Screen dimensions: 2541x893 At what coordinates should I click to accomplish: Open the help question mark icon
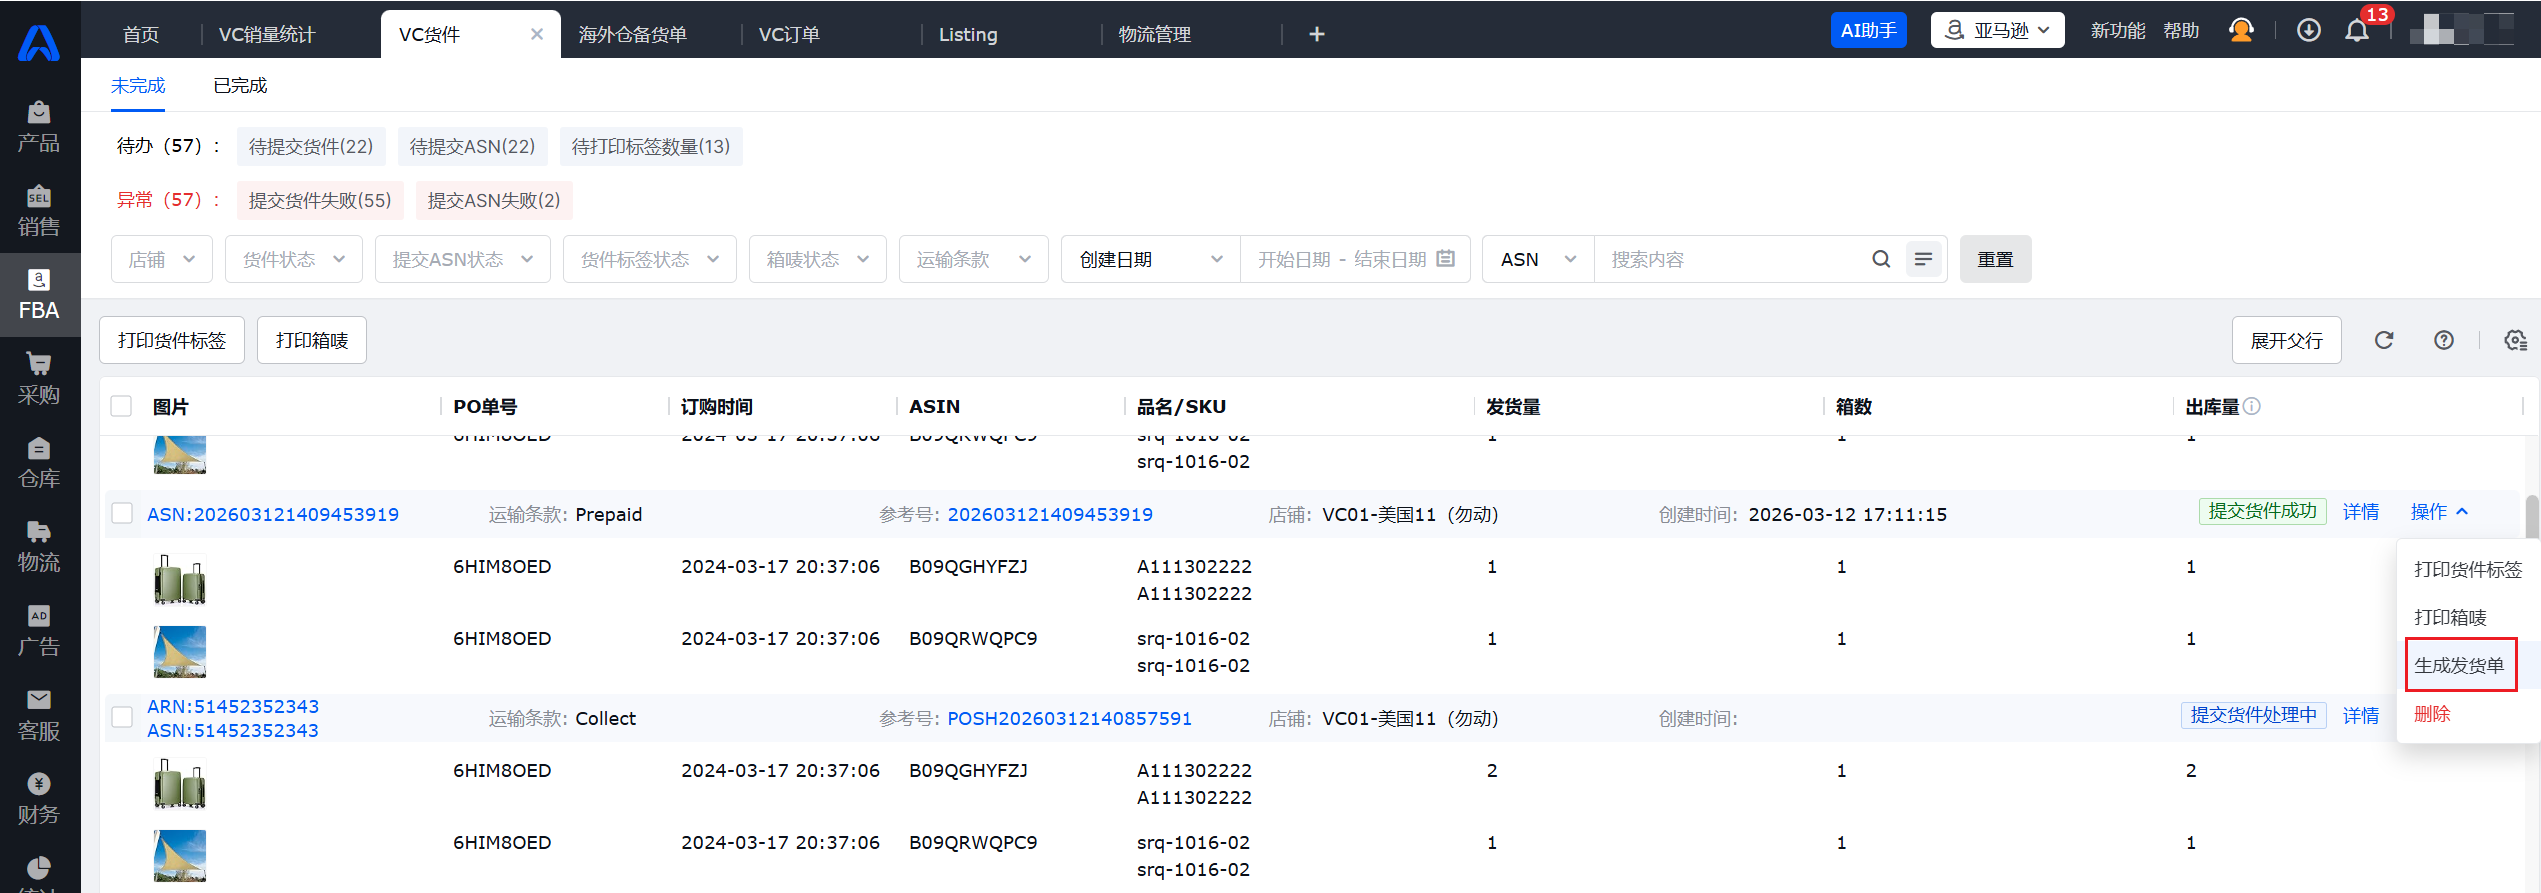[x=2443, y=341]
